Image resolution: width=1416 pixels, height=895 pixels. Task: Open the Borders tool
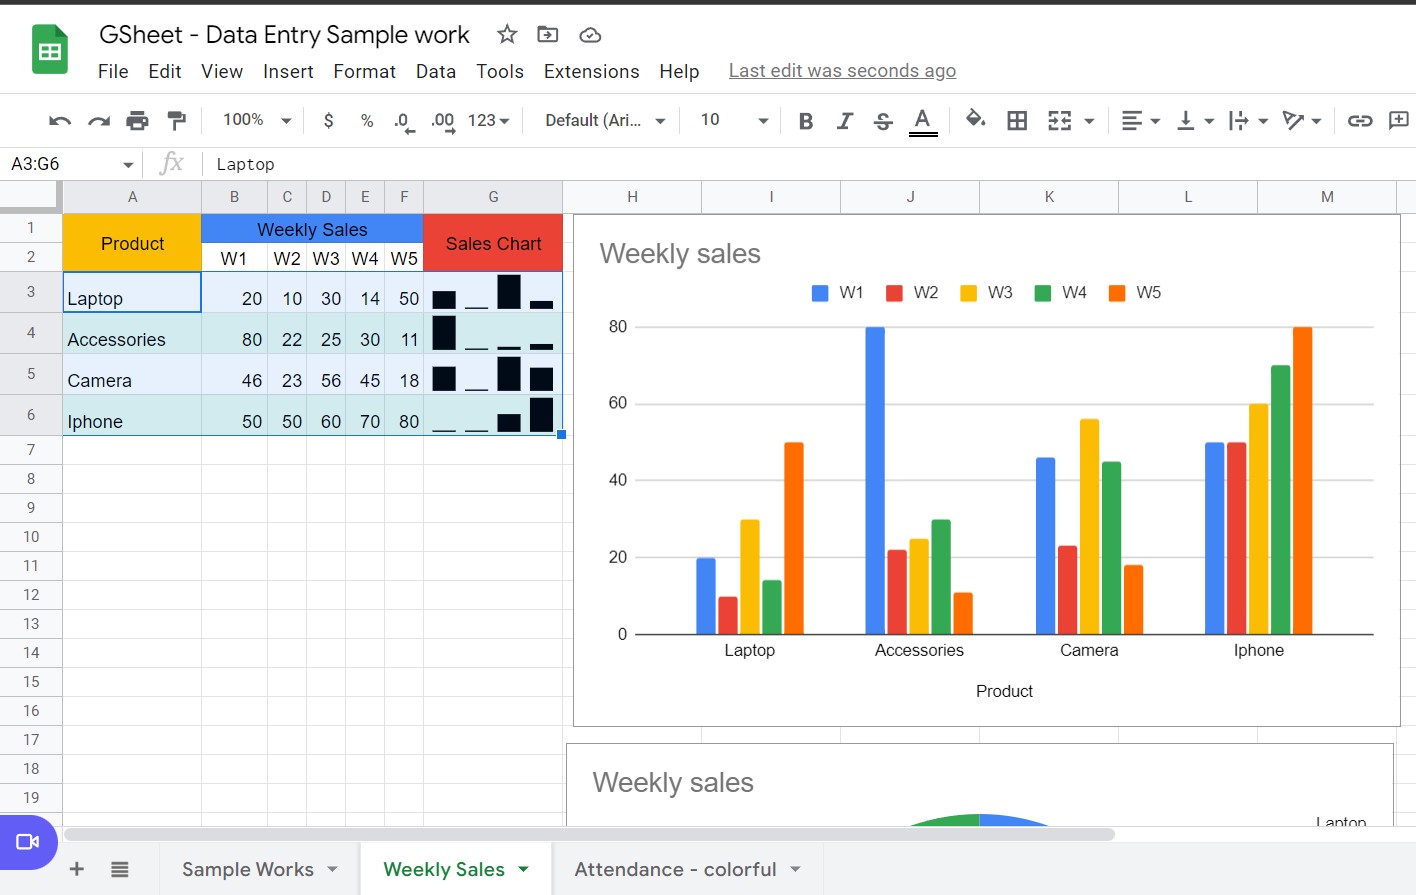click(1017, 121)
